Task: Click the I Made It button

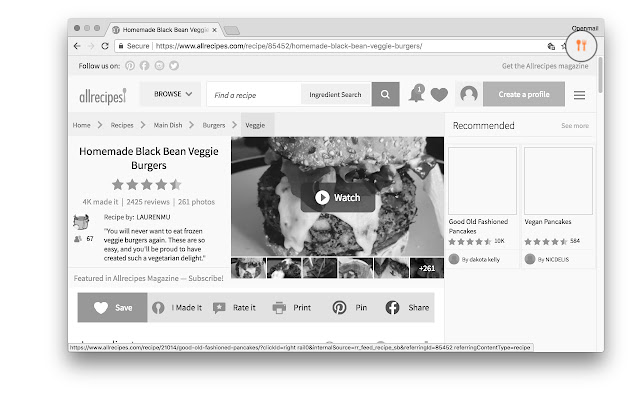Action: pos(177,308)
